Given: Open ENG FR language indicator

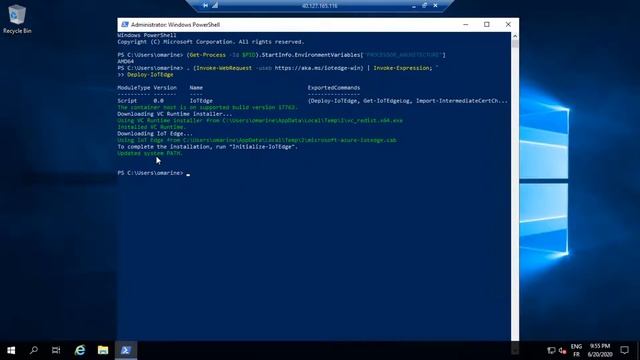Looking at the screenshot, I should click(x=576, y=350).
